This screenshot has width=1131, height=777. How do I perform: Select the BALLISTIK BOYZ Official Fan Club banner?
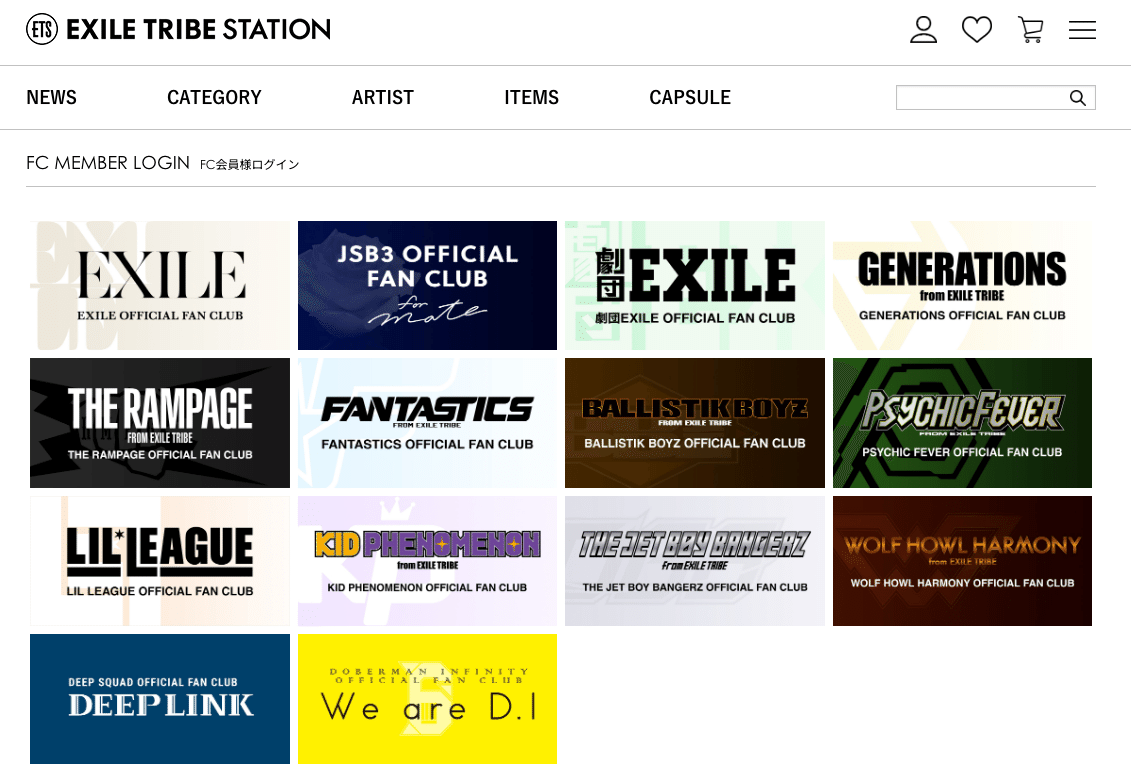click(695, 423)
